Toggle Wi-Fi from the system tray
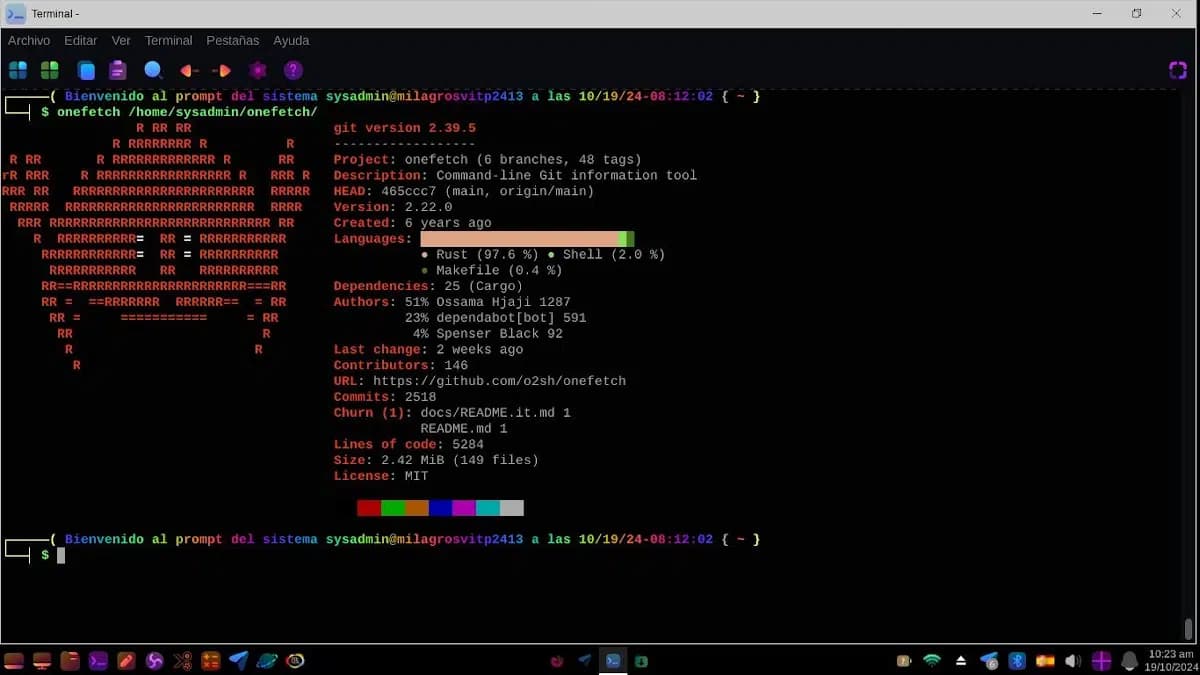Viewport: 1200px width, 675px height. pos(931,660)
